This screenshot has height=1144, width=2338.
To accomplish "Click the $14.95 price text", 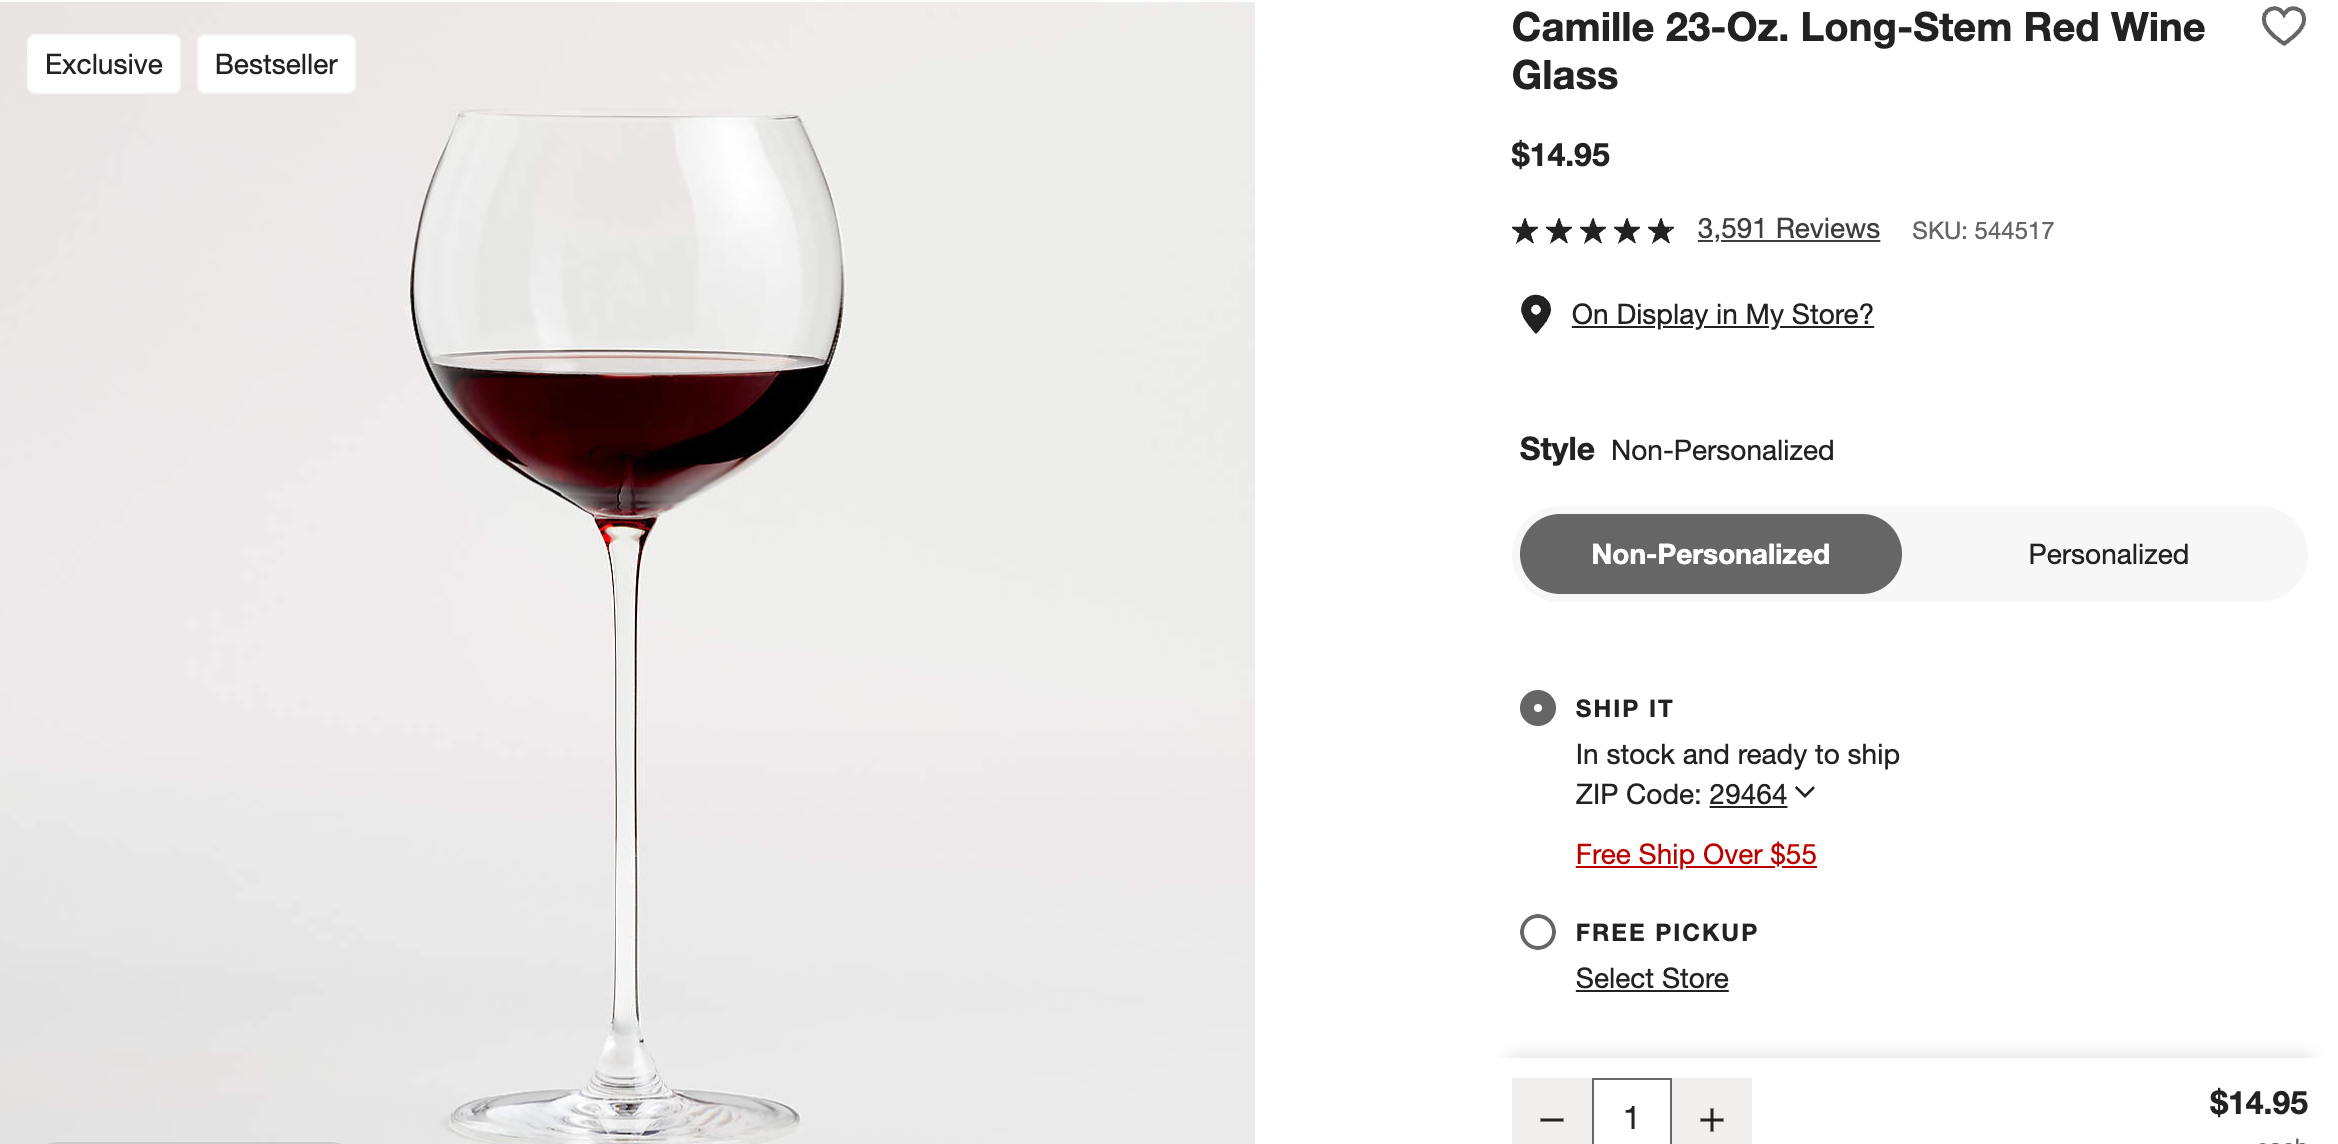I will 1561,154.
